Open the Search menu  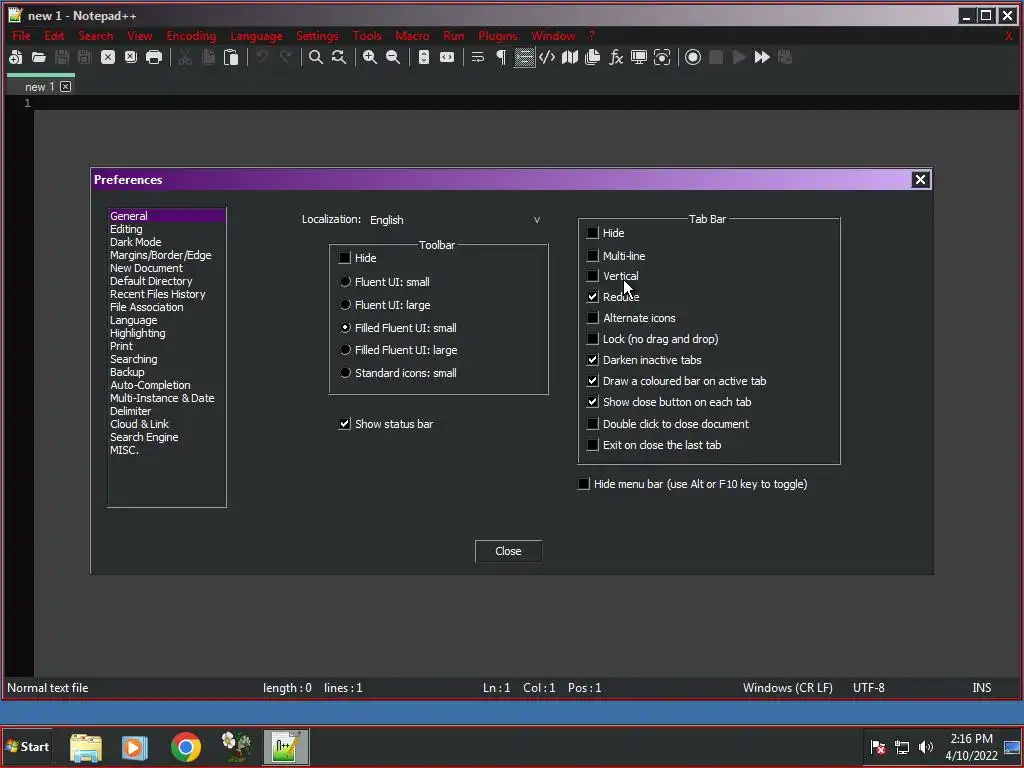coord(95,36)
